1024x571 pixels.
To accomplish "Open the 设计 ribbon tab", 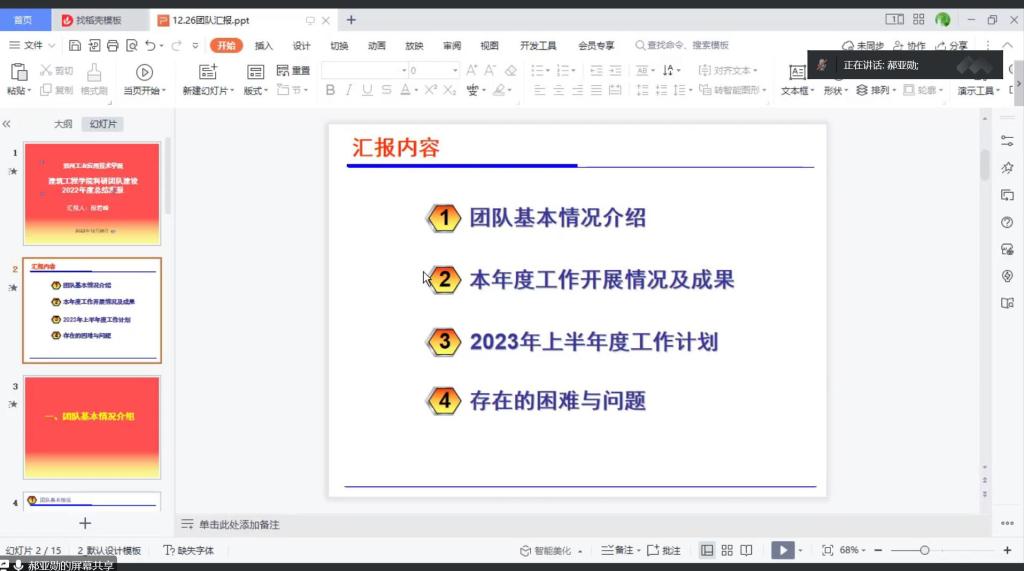I will [x=301, y=45].
